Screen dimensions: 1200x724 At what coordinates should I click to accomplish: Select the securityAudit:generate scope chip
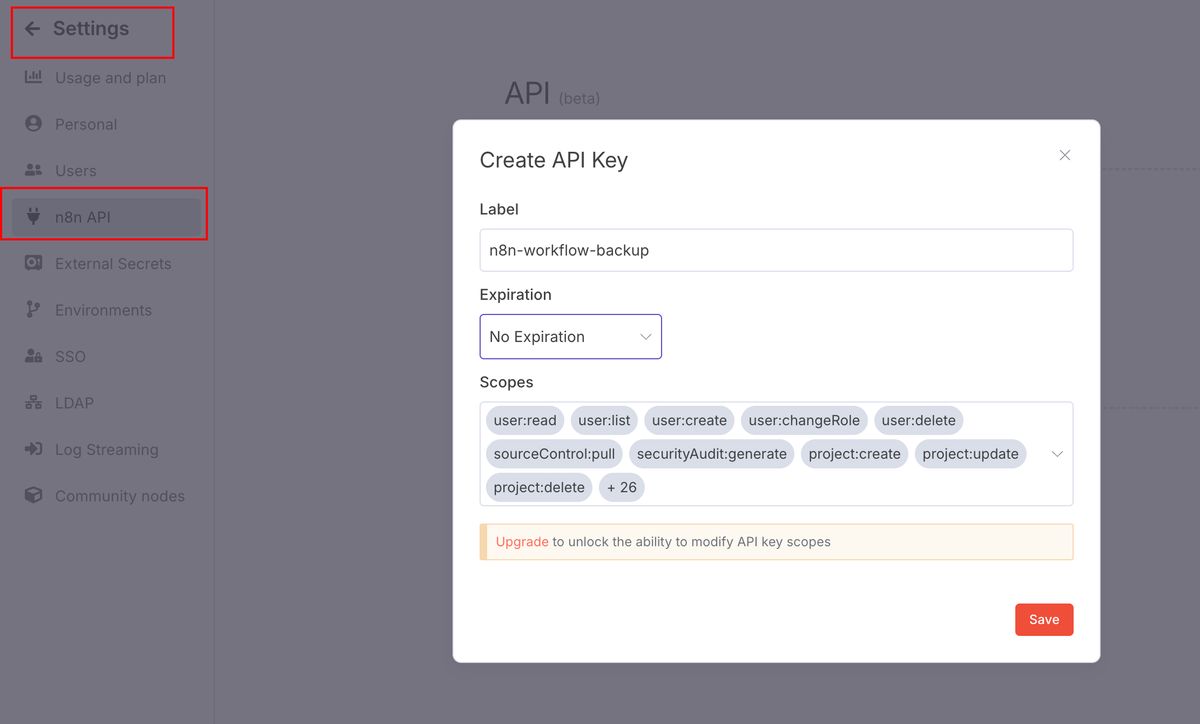coord(711,453)
